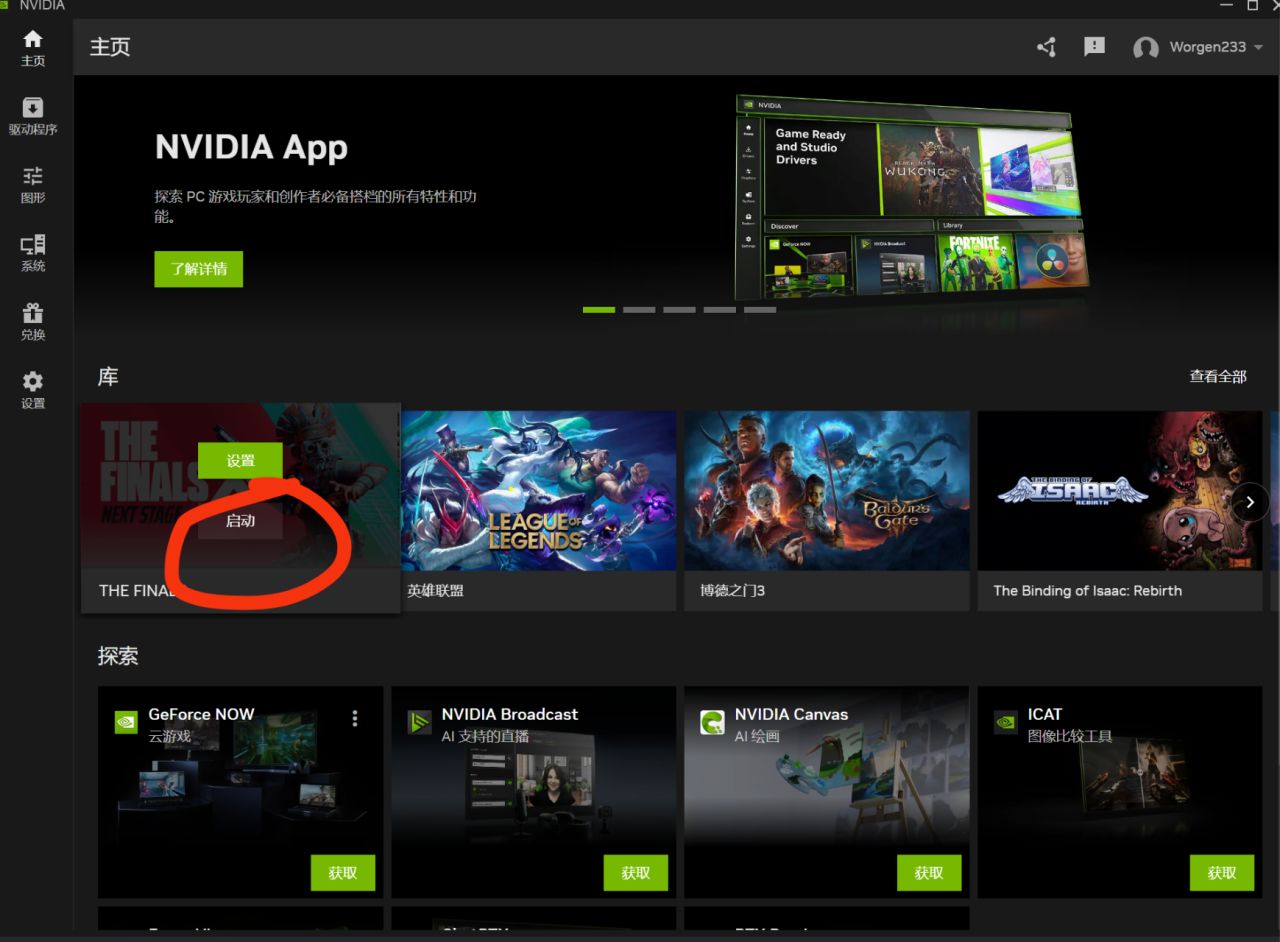Open Baldur's Gate game thumbnail
Viewport: 1280px width, 942px height.
pyautogui.click(x=827, y=491)
